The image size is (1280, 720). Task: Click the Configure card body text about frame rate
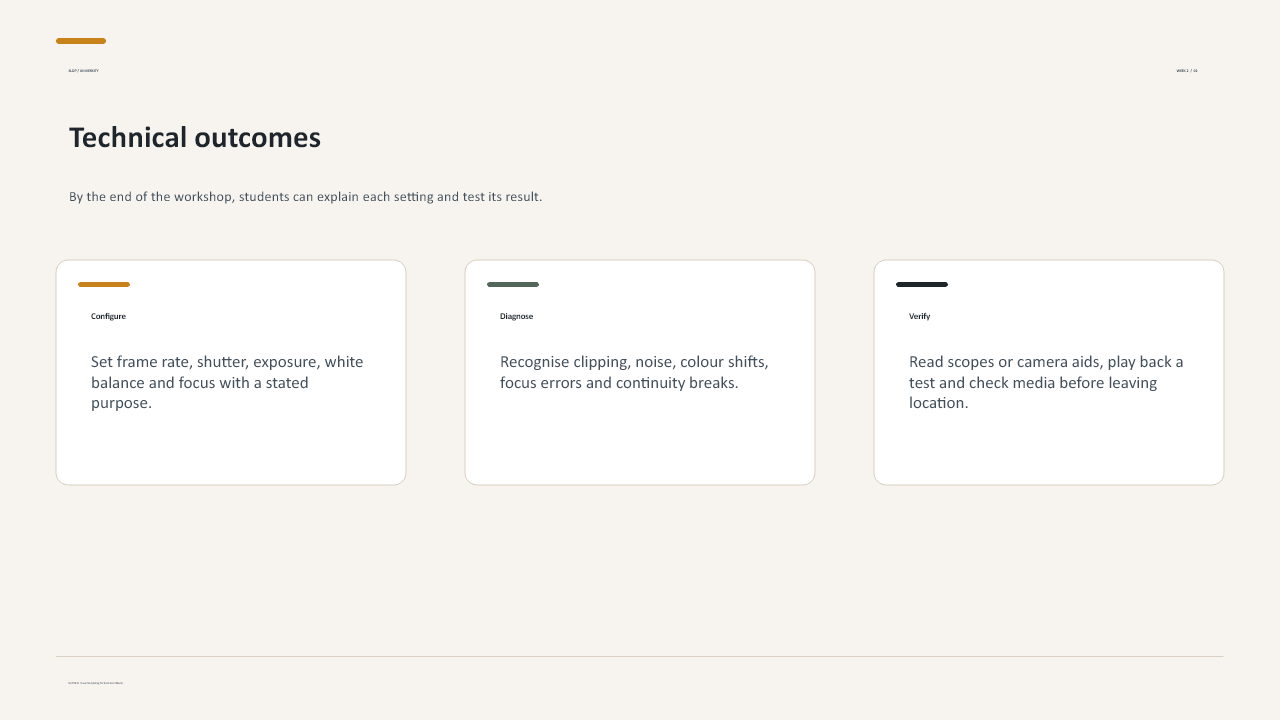(x=227, y=382)
